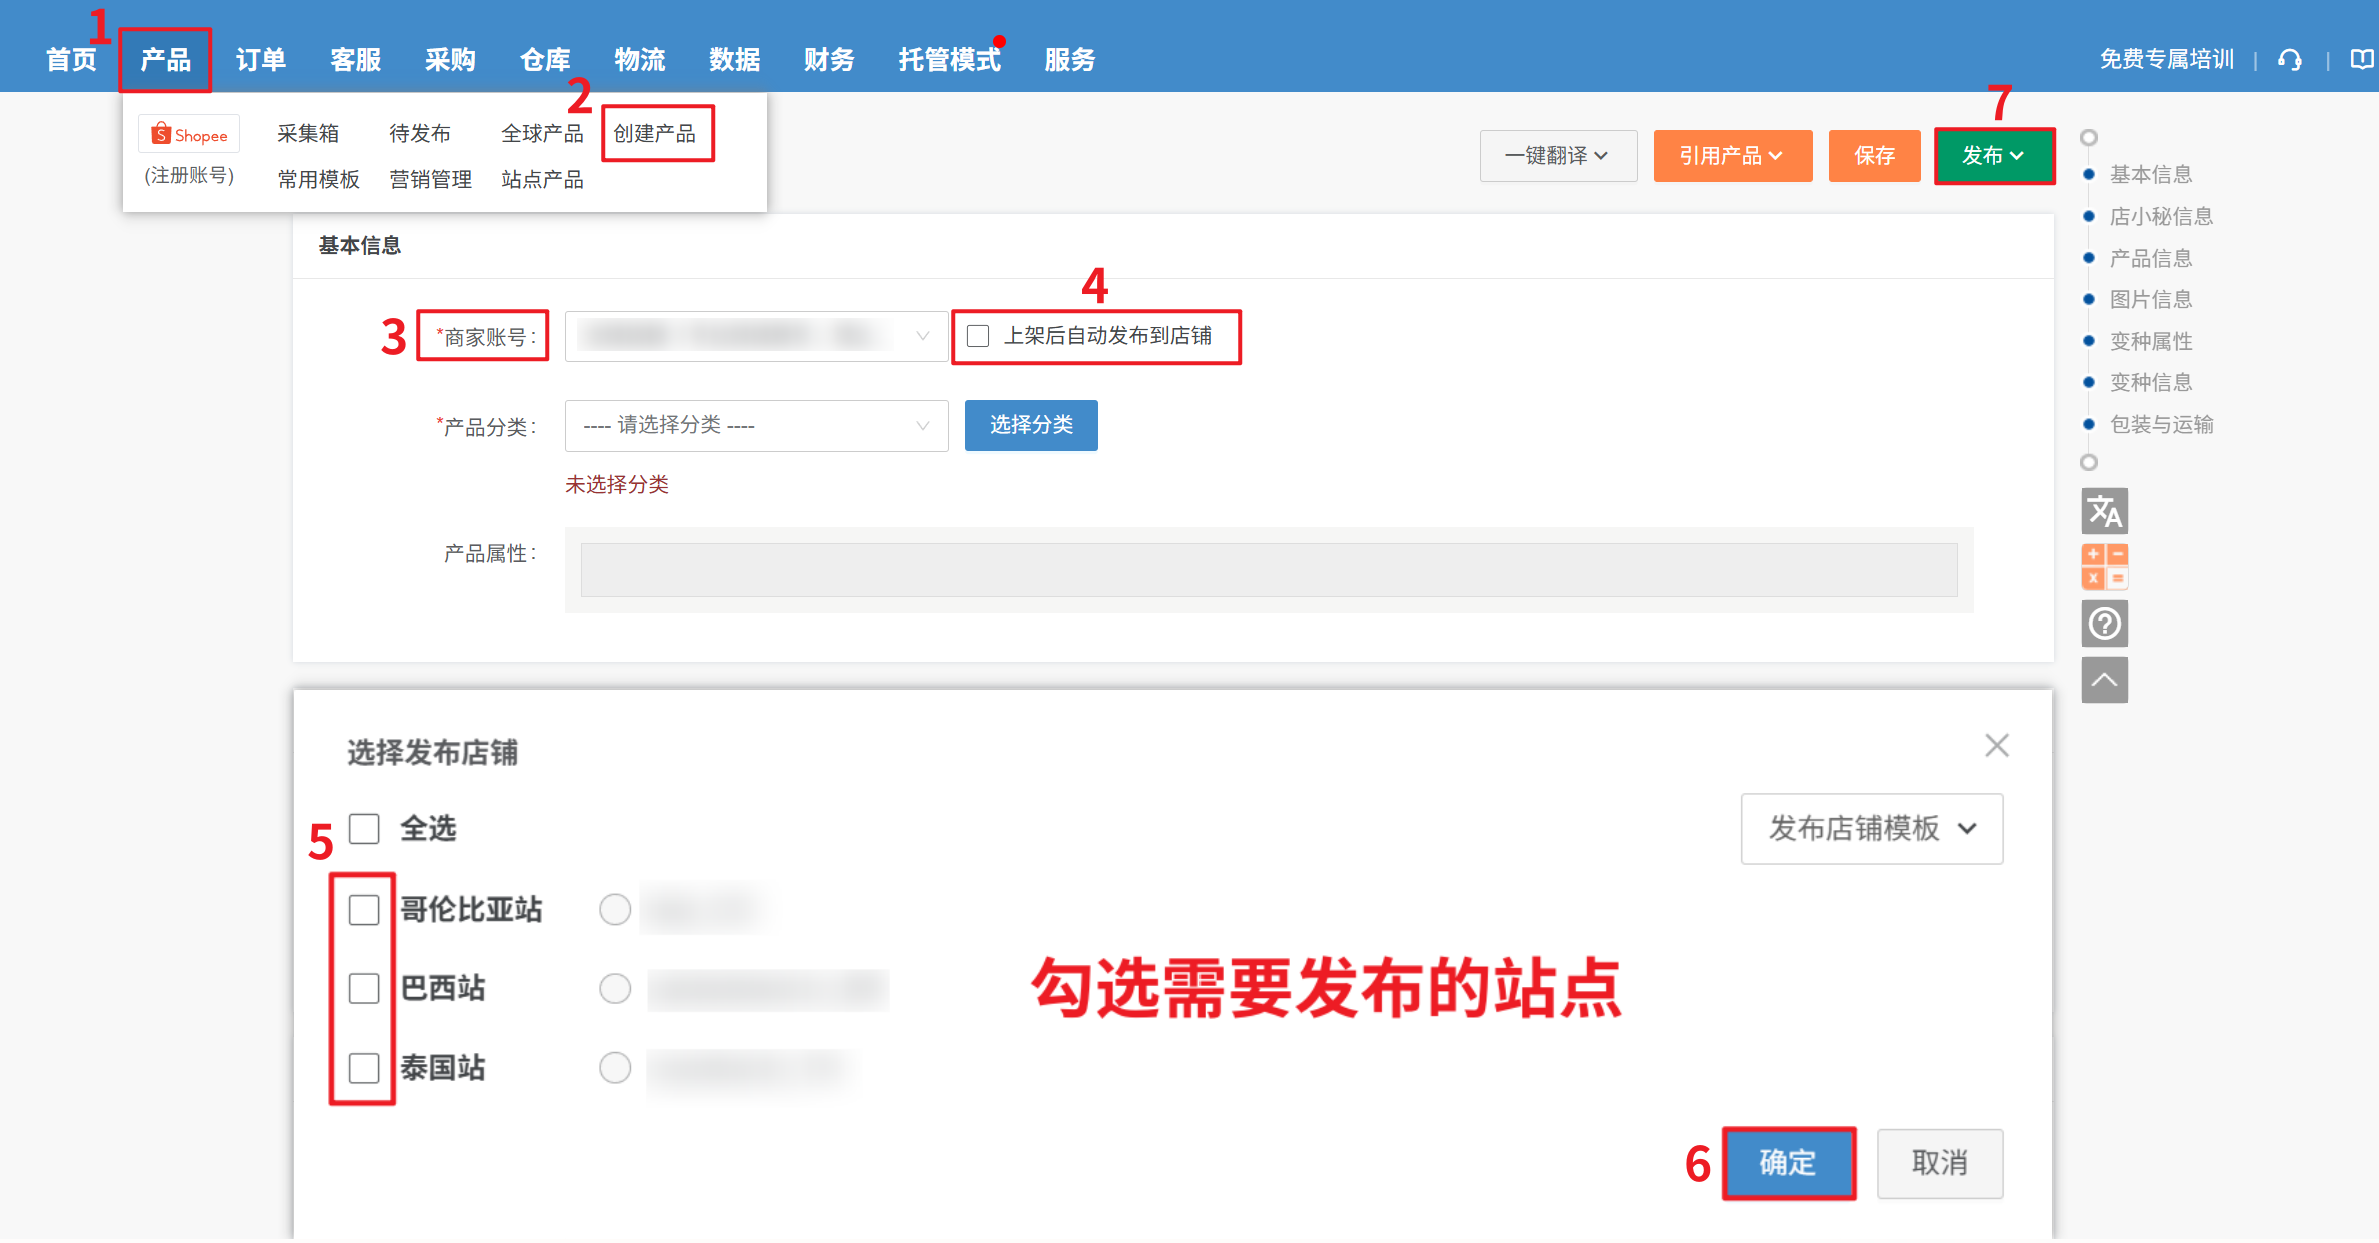The image size is (2379, 1243).
Task: Open the orange calculator icon
Action: (2104, 567)
